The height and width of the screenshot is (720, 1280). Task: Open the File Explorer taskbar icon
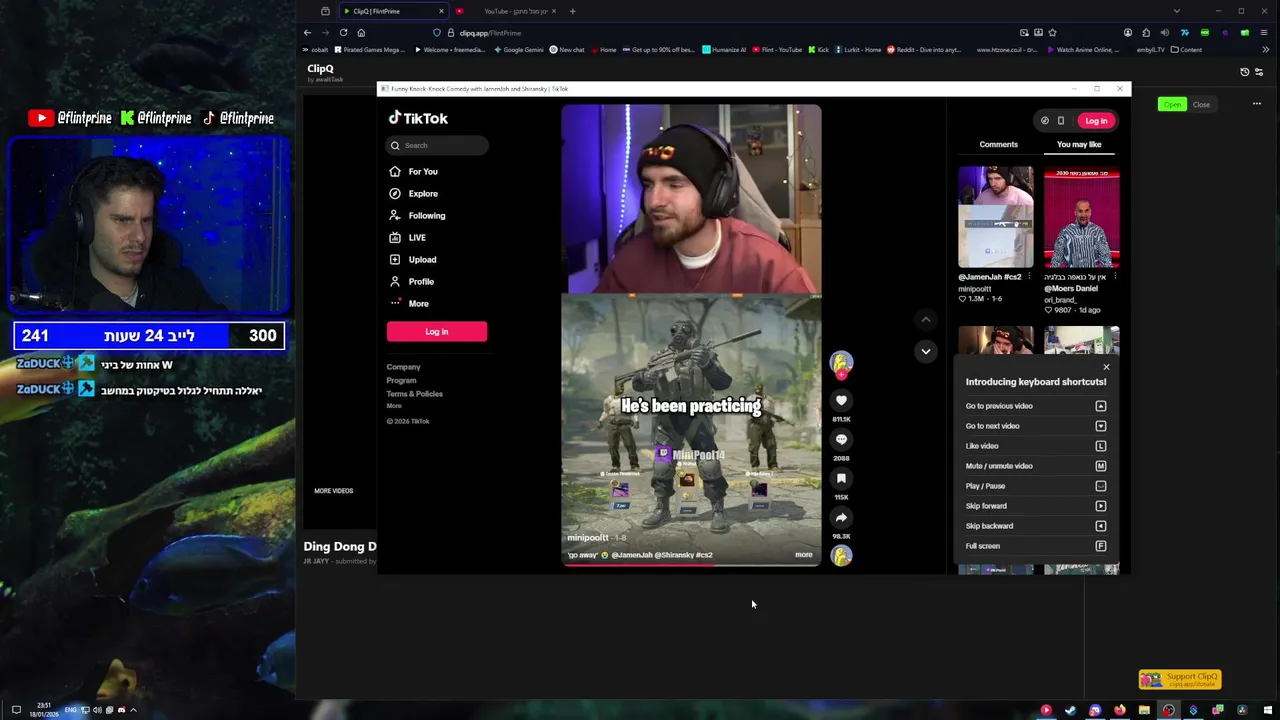1144,710
